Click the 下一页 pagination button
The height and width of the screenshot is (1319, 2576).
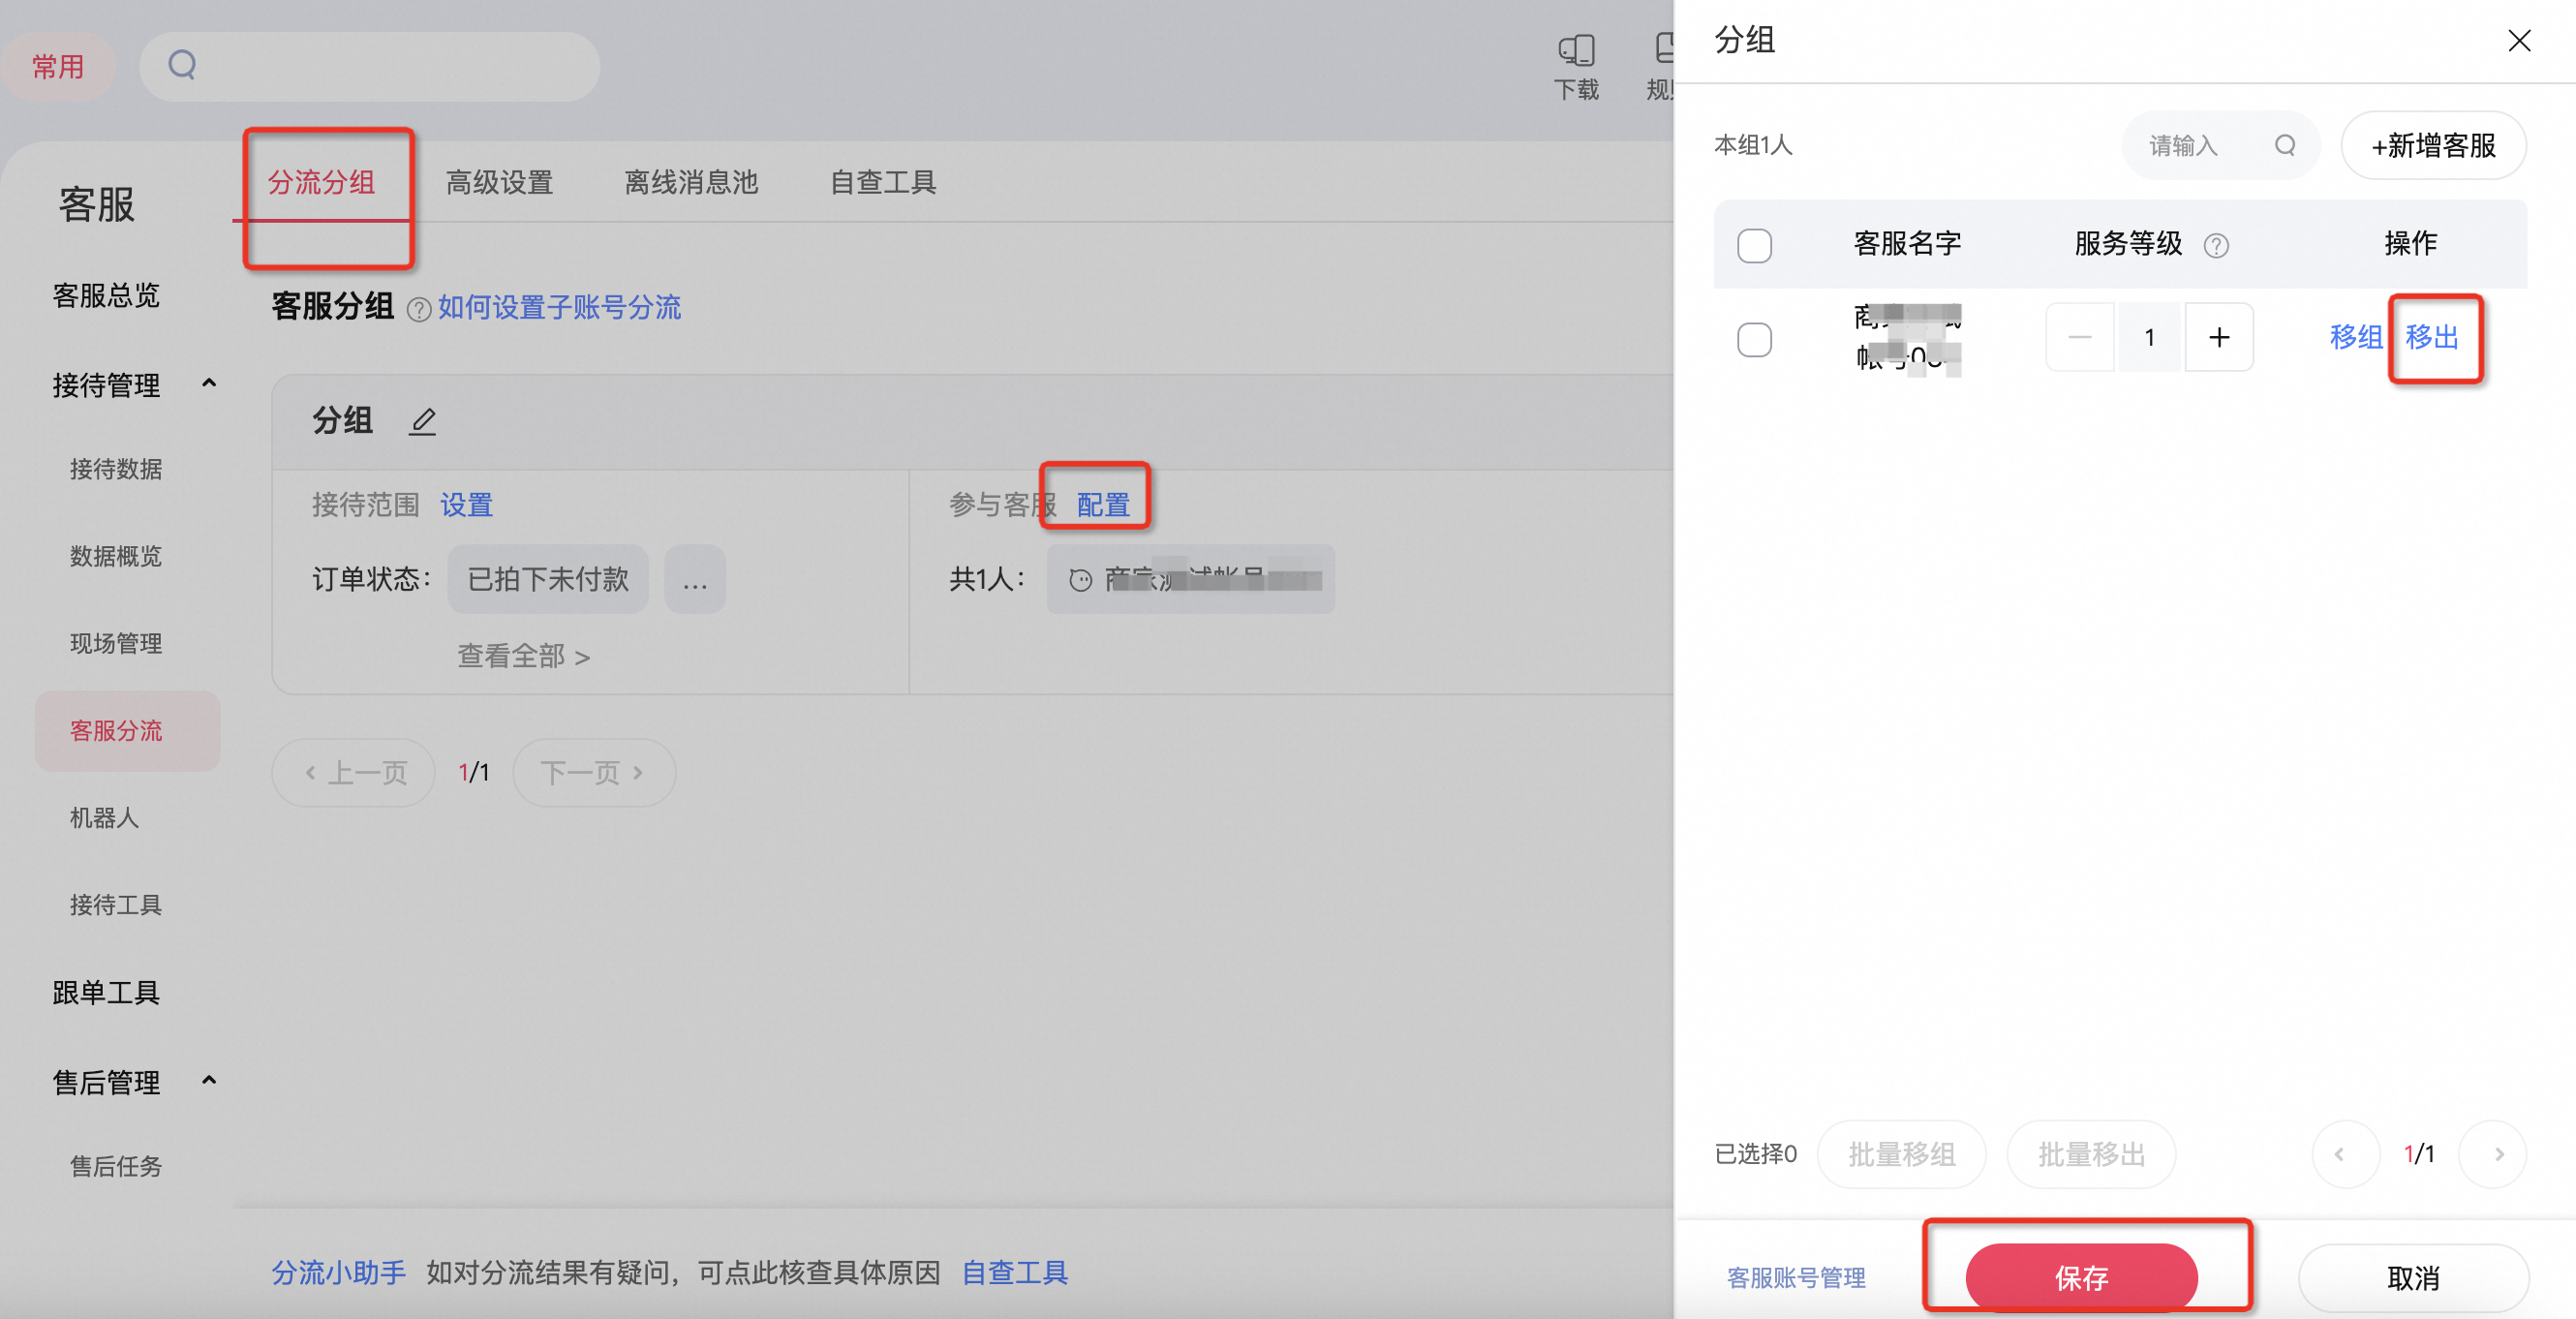(x=594, y=772)
